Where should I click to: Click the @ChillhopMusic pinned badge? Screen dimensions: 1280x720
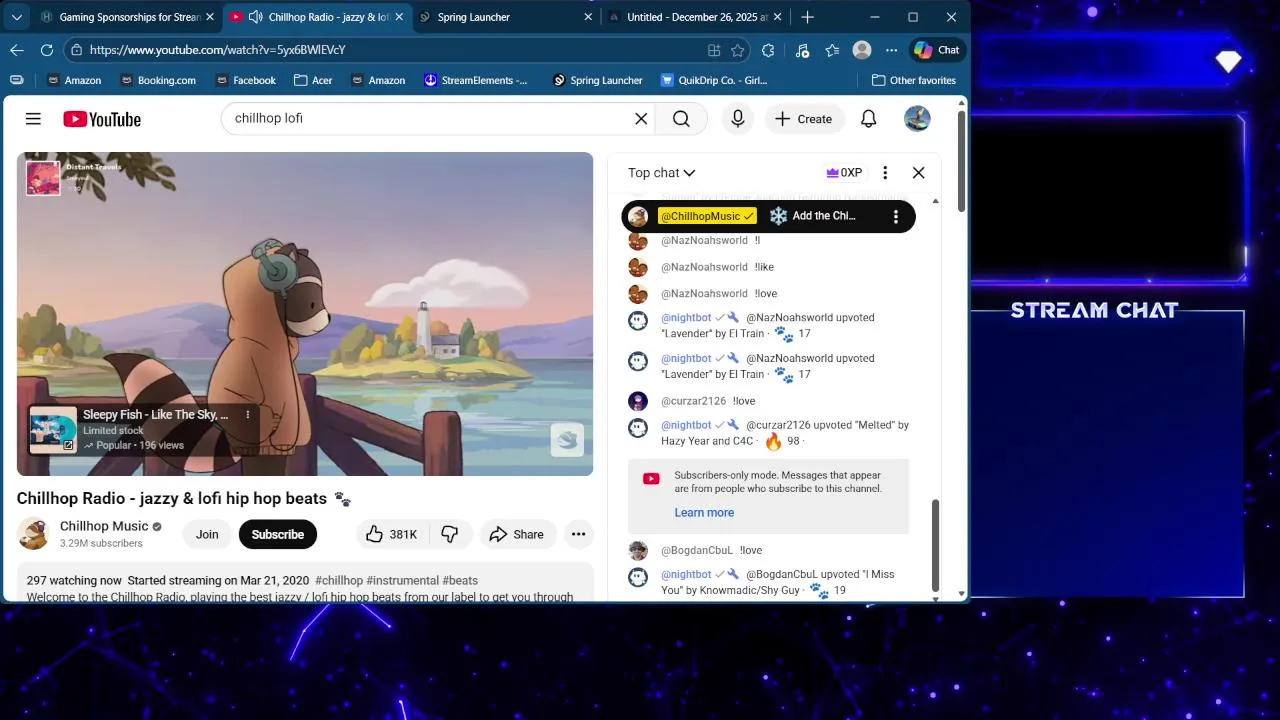pos(707,216)
